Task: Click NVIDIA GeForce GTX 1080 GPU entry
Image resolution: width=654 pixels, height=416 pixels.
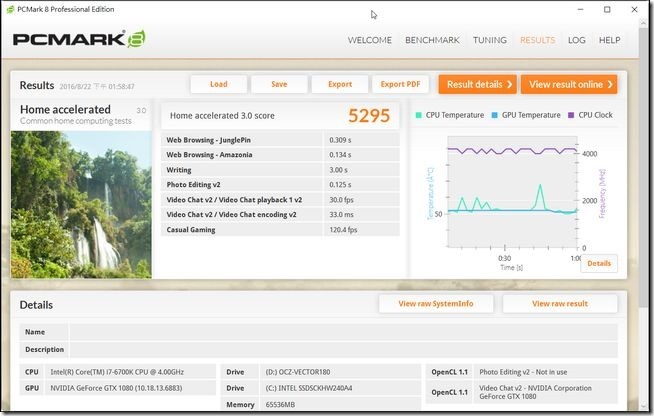Action: [116, 388]
